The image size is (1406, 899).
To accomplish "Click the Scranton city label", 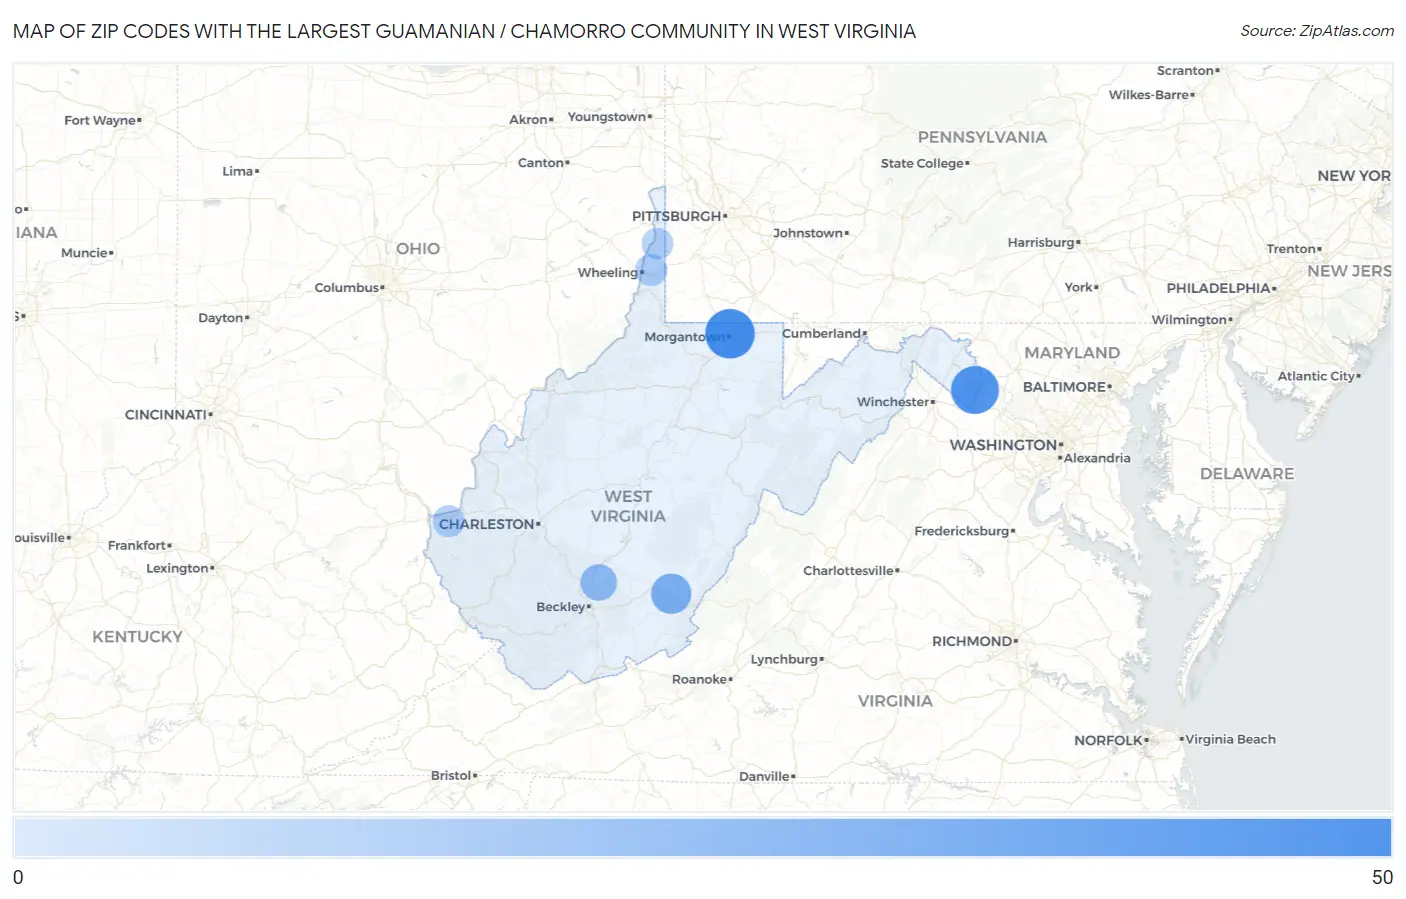I will click(1185, 71).
